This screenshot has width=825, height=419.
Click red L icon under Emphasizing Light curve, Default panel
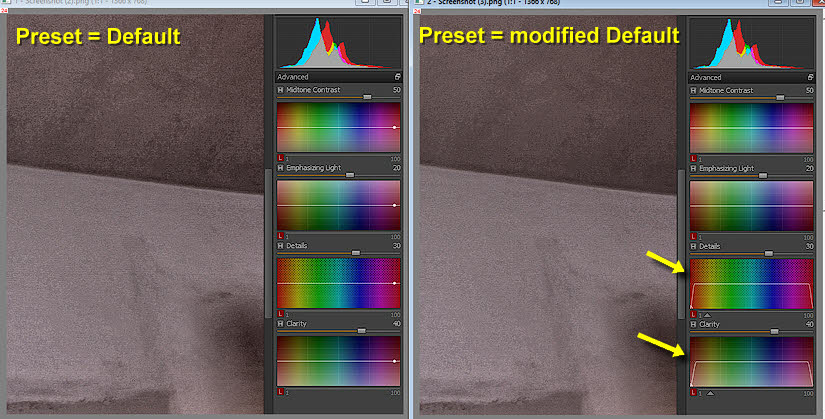281,236
